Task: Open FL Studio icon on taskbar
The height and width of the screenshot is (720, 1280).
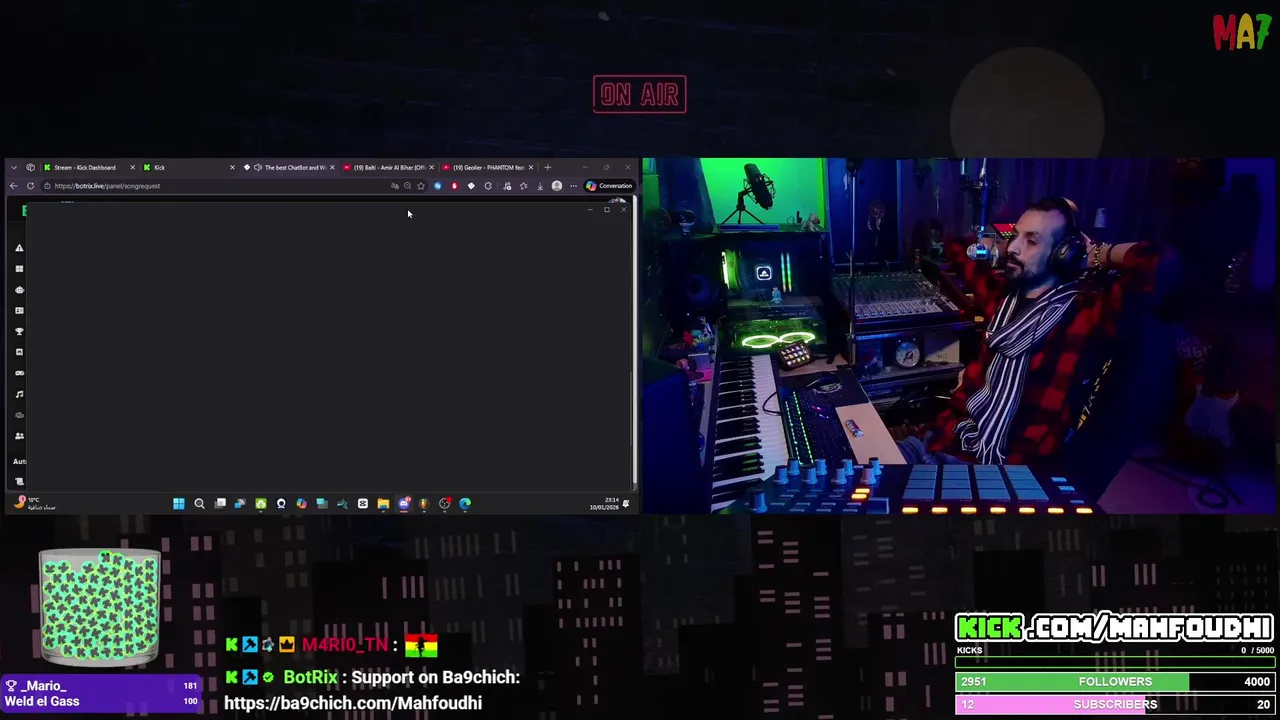Action: [x=424, y=504]
